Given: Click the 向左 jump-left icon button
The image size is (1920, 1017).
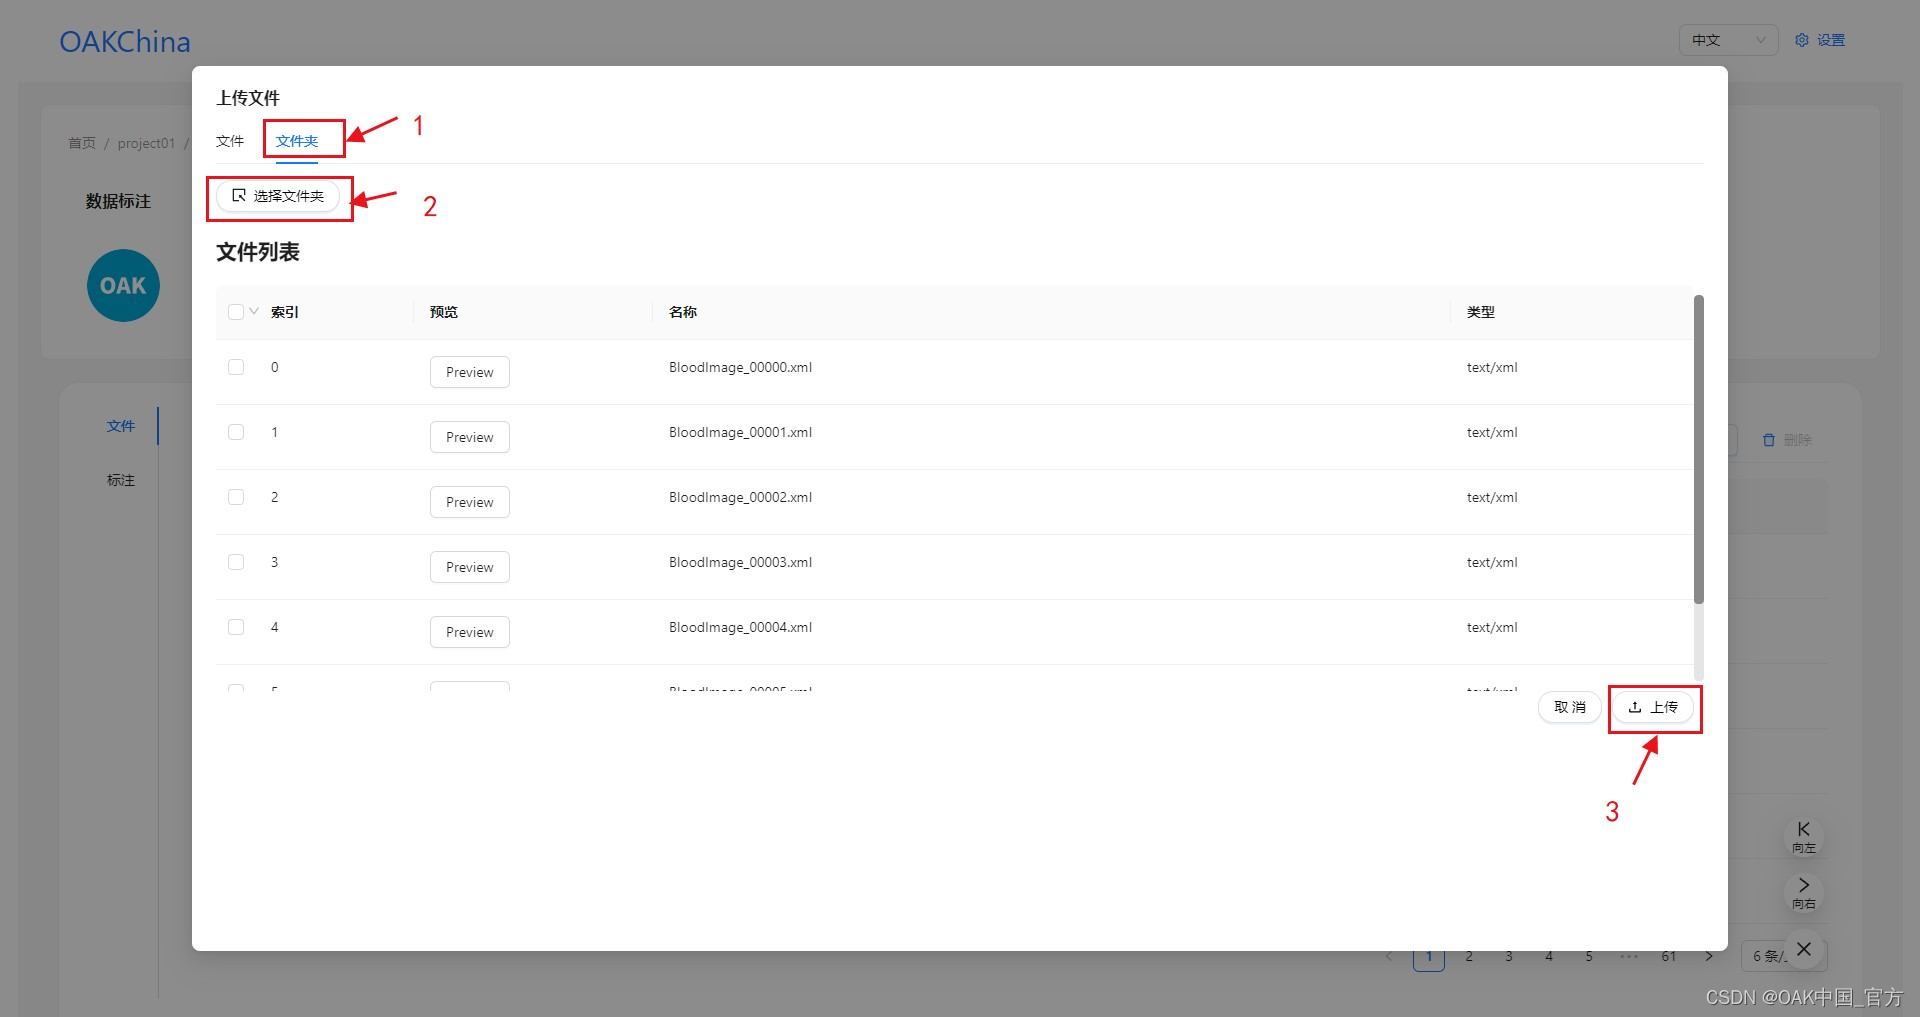Looking at the screenshot, I should tap(1804, 836).
